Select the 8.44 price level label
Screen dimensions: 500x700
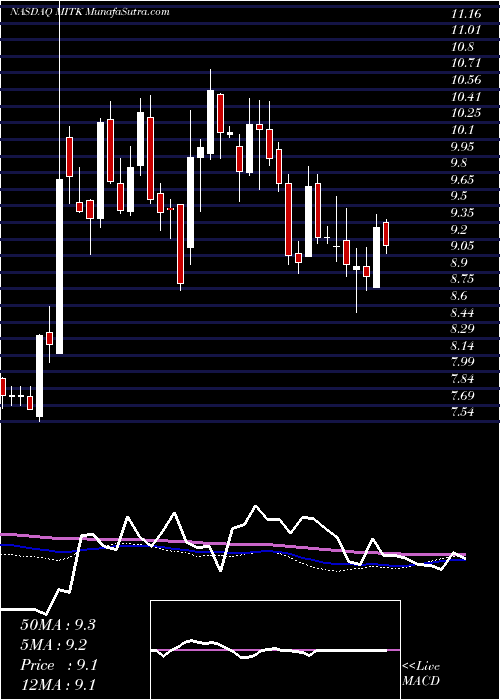click(x=464, y=312)
